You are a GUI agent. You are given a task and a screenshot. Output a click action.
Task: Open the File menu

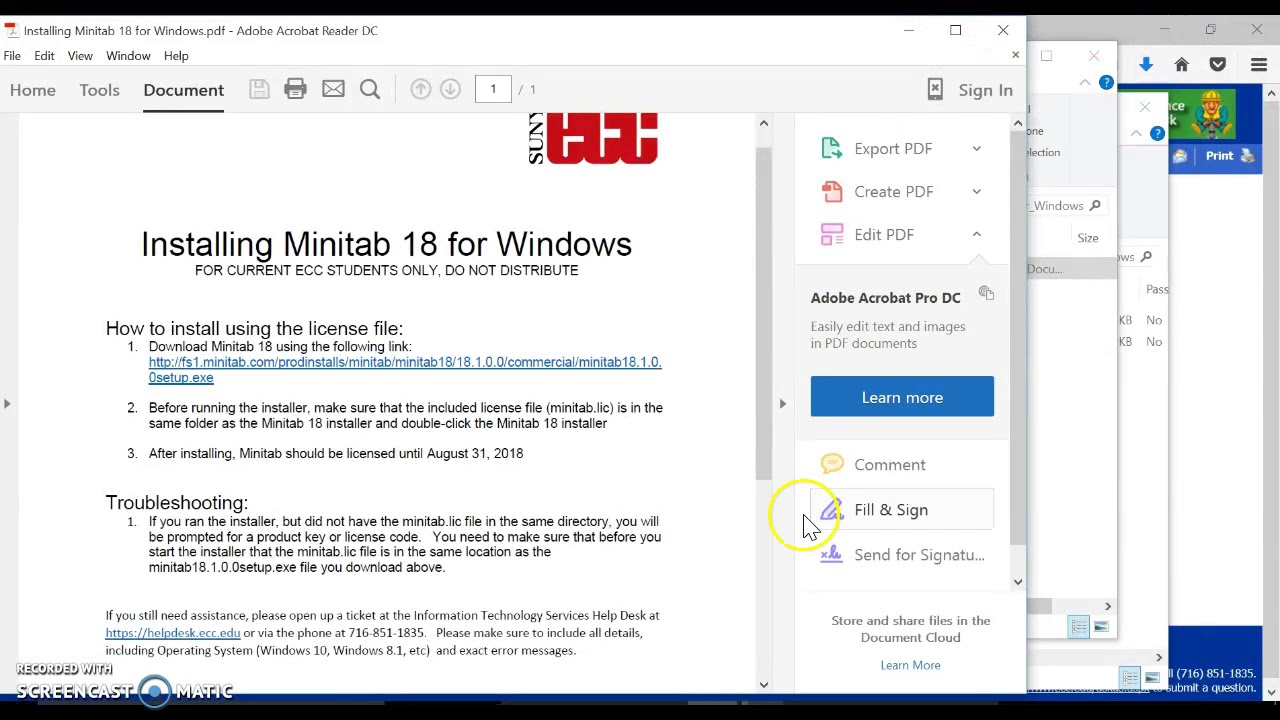tap(12, 56)
